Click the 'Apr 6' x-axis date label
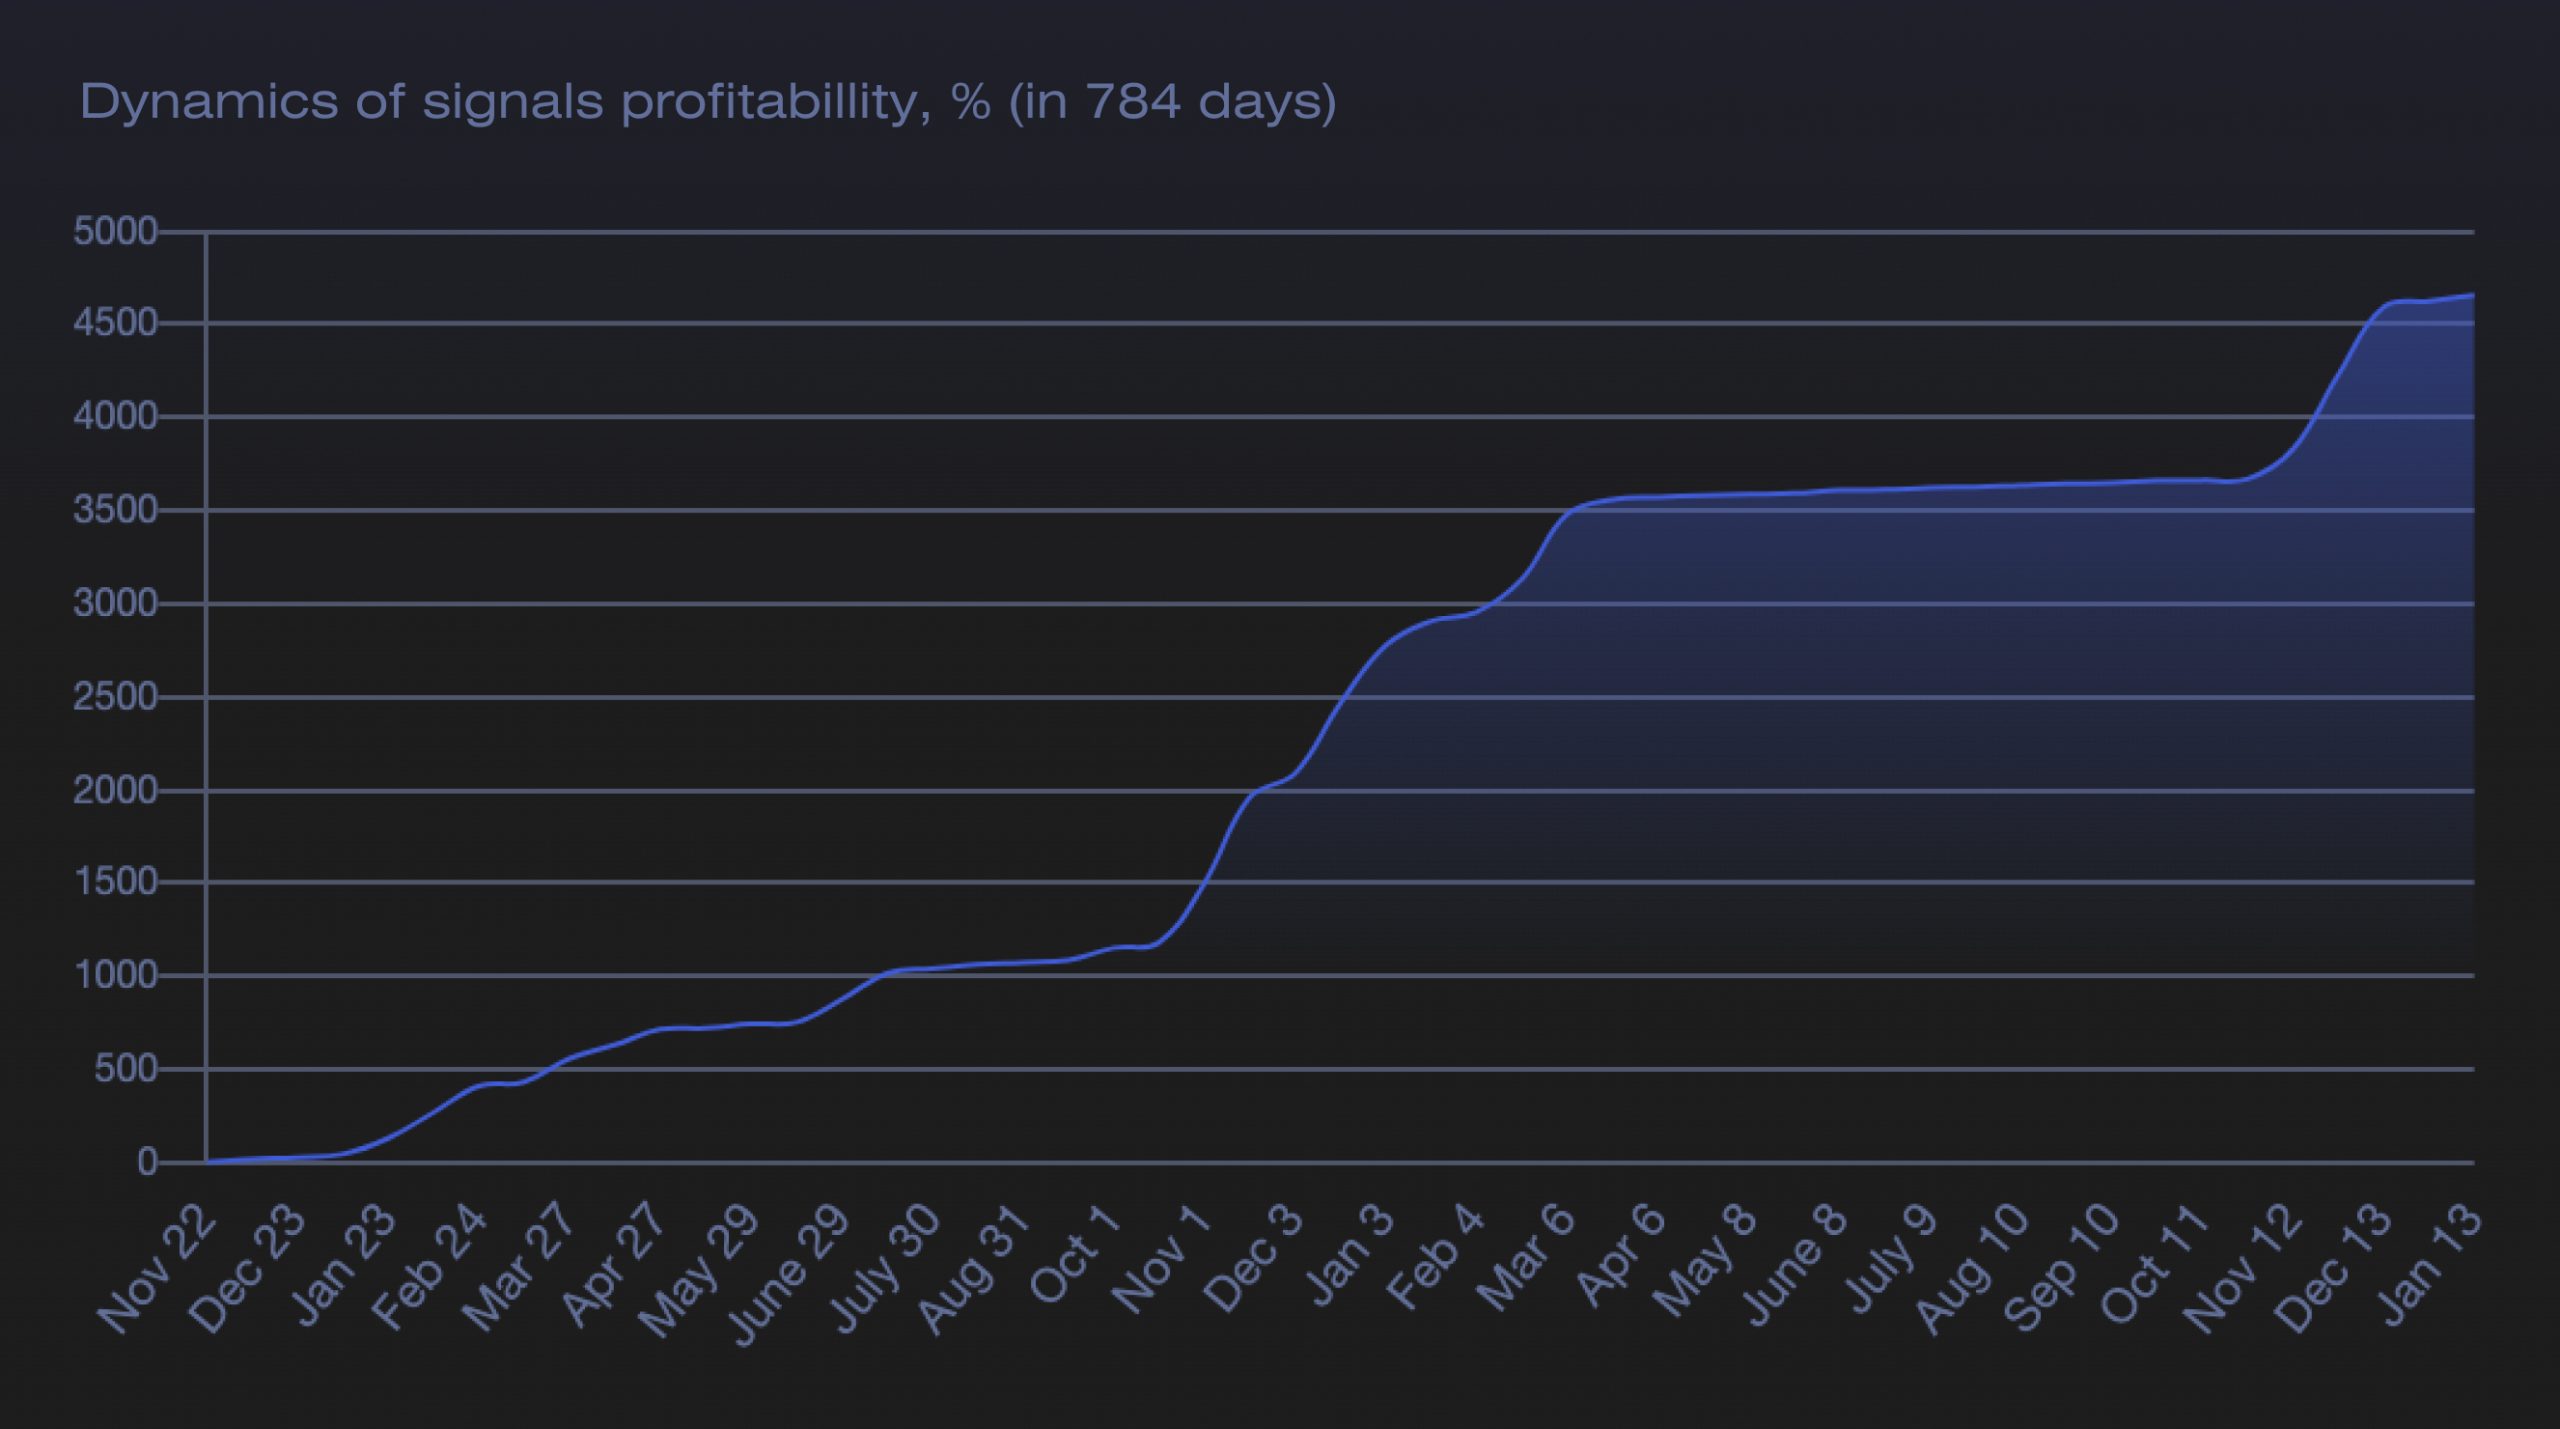2560x1429 pixels. coord(1621,1254)
